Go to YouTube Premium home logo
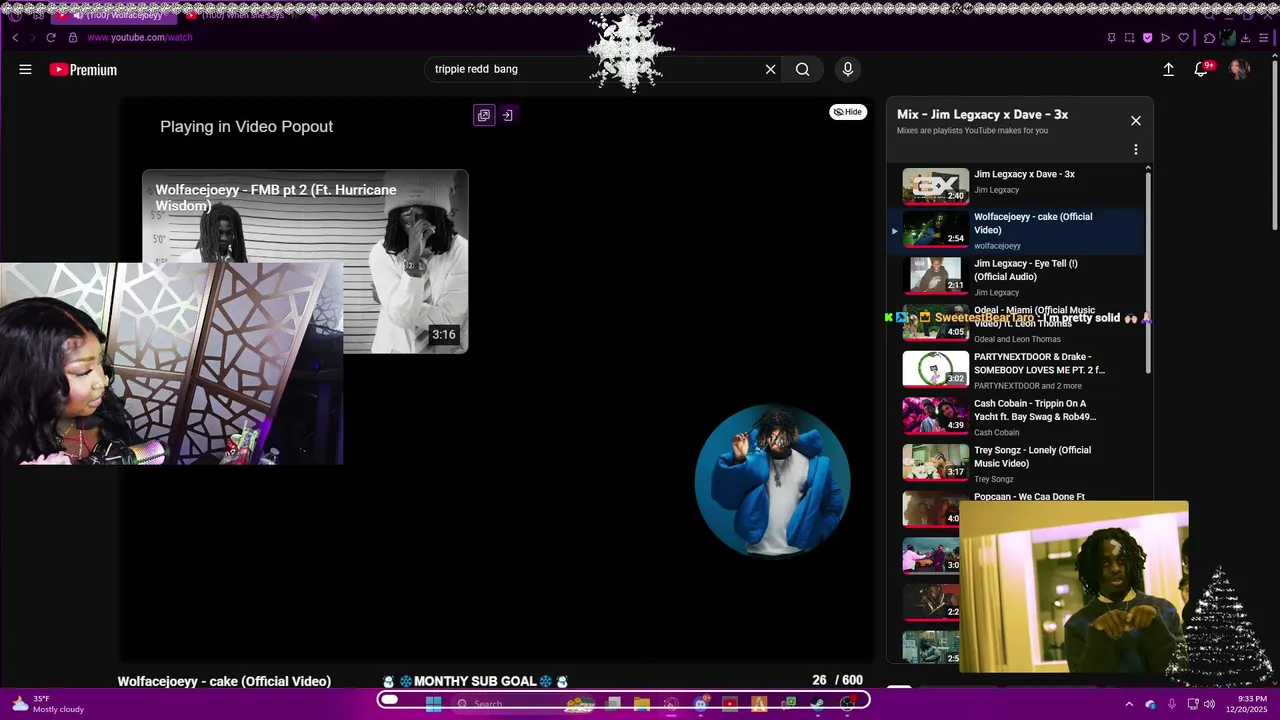 coord(83,69)
